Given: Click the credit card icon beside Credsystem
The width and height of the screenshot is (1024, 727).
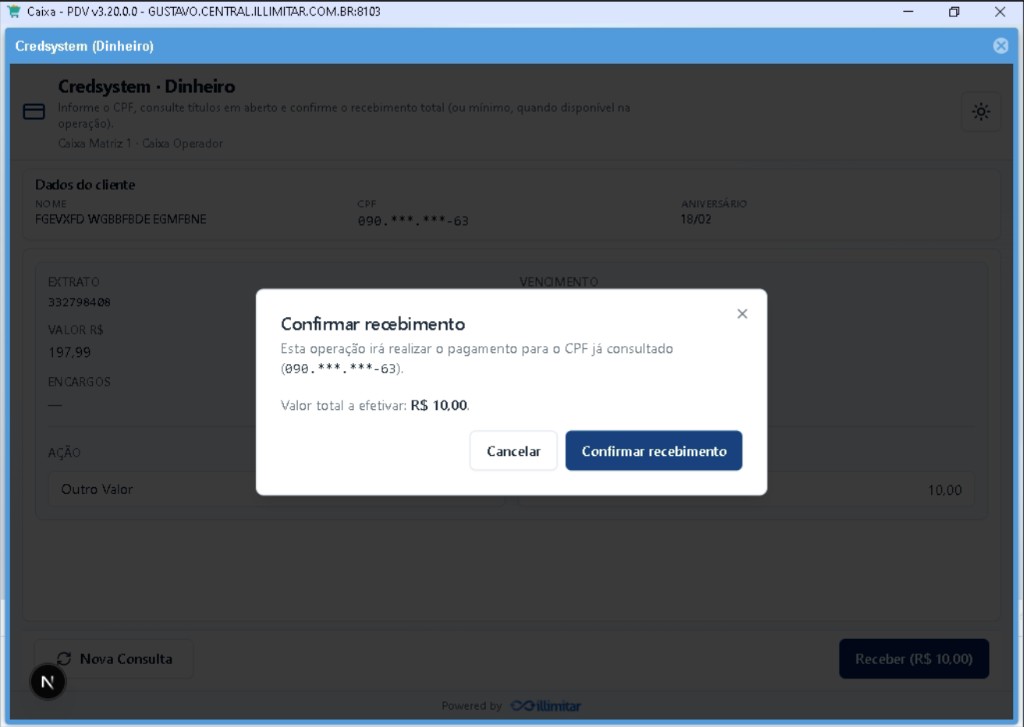Looking at the screenshot, I should pos(34,112).
